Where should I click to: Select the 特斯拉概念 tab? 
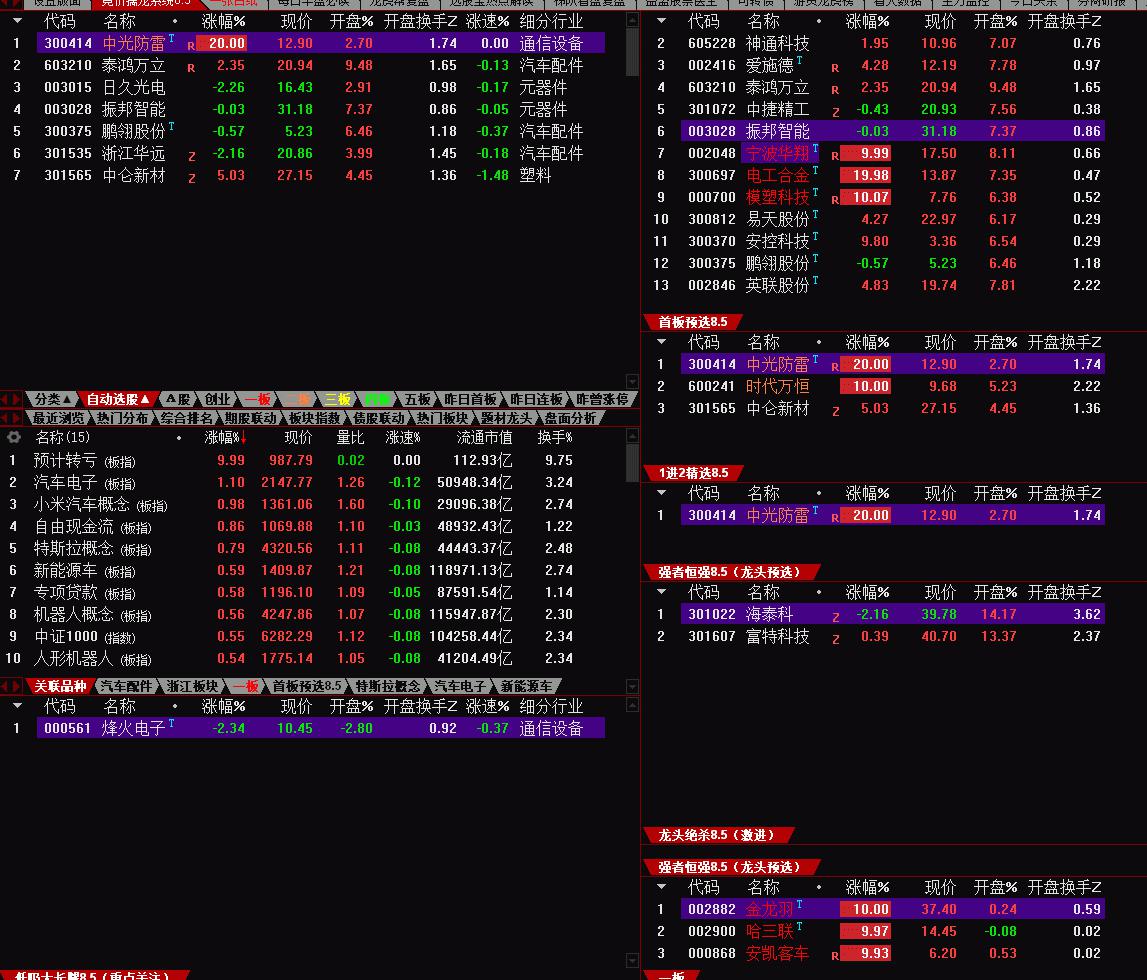point(388,686)
